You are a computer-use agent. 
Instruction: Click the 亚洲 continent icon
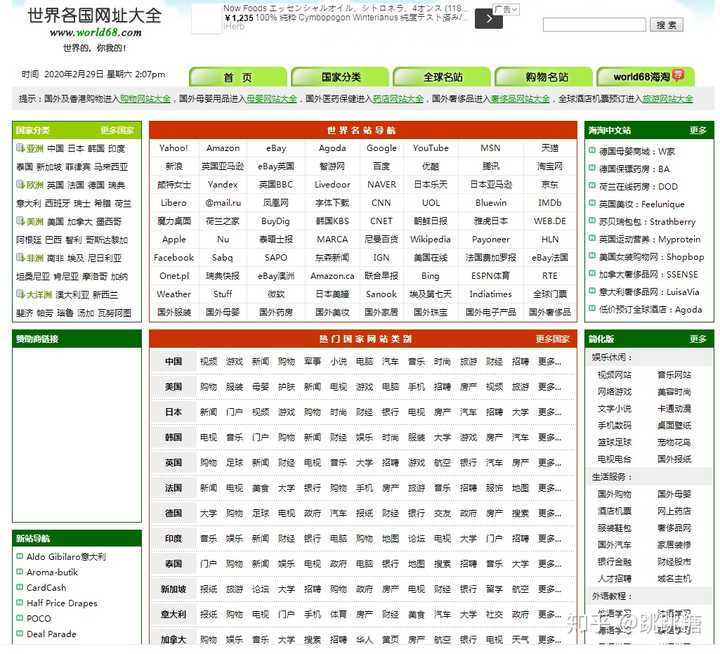pyautogui.click(x=20, y=148)
